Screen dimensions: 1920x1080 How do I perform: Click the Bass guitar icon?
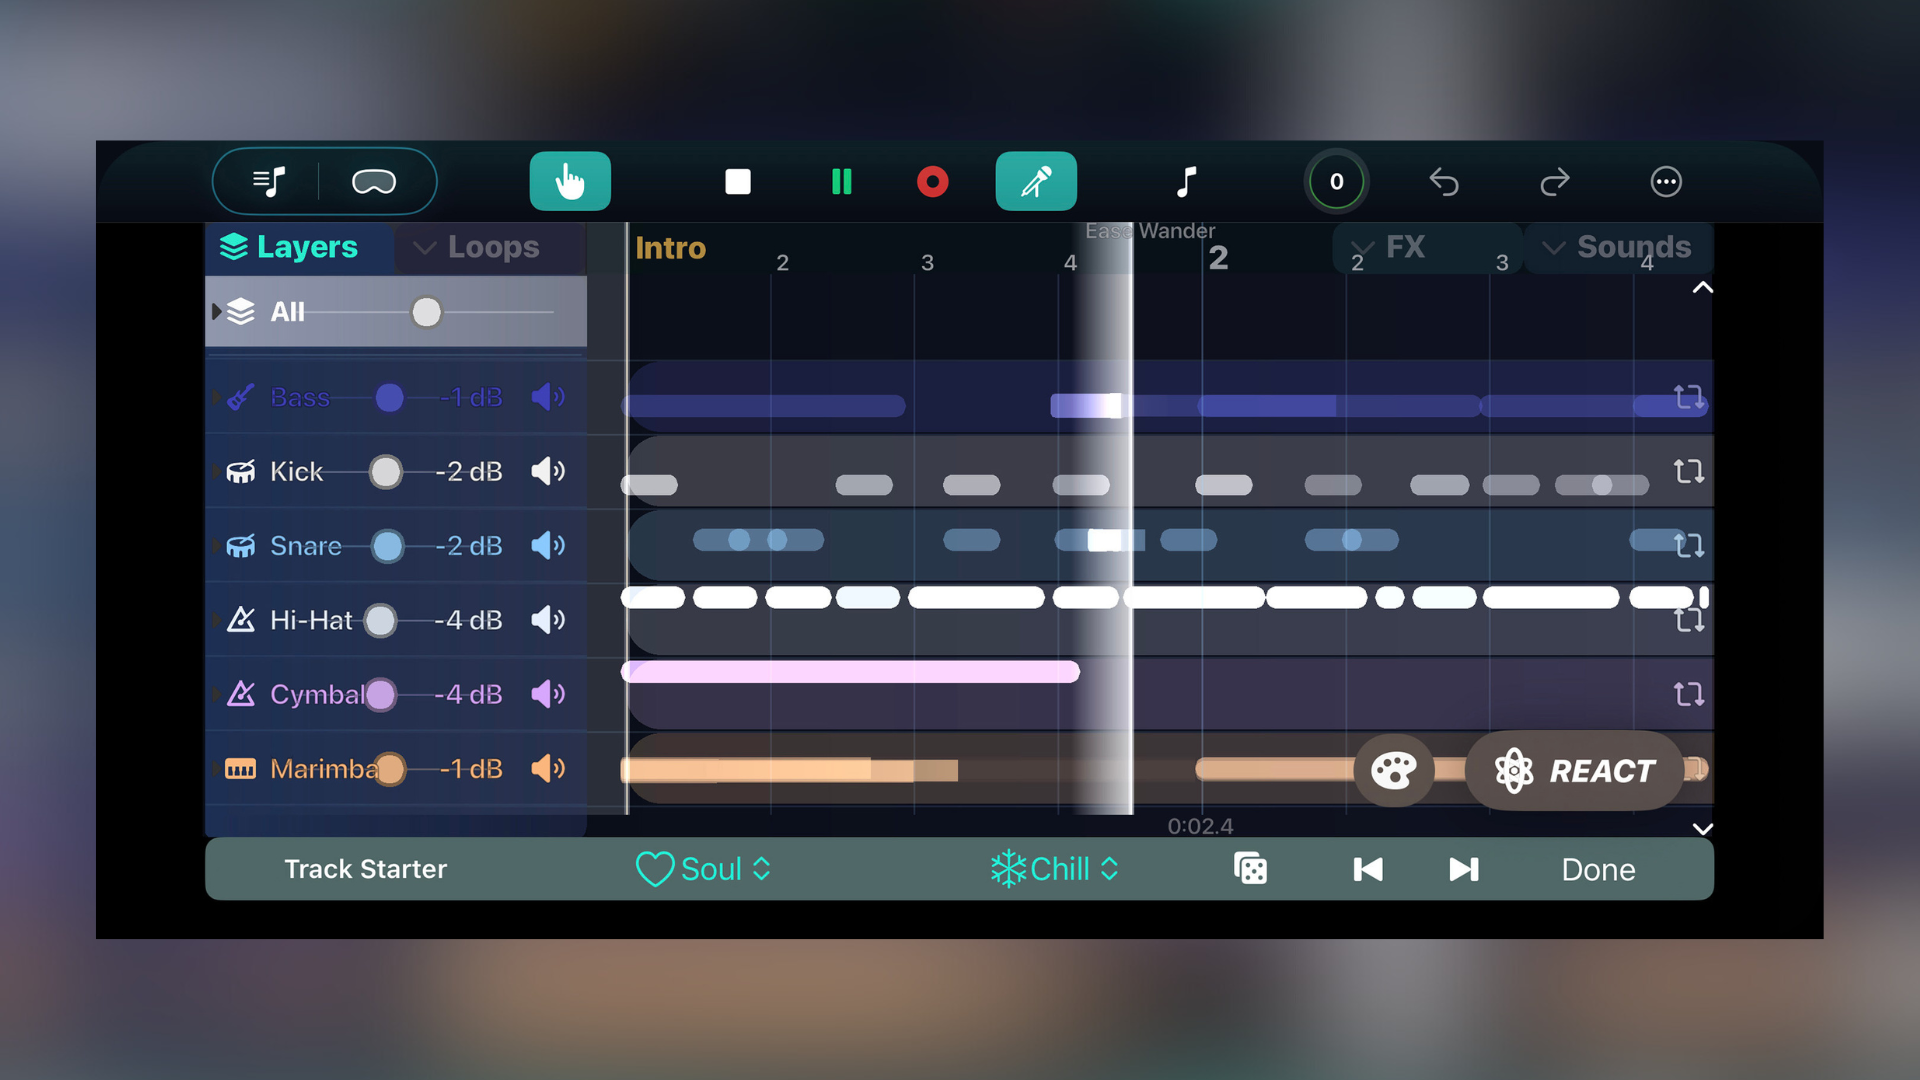click(x=240, y=398)
